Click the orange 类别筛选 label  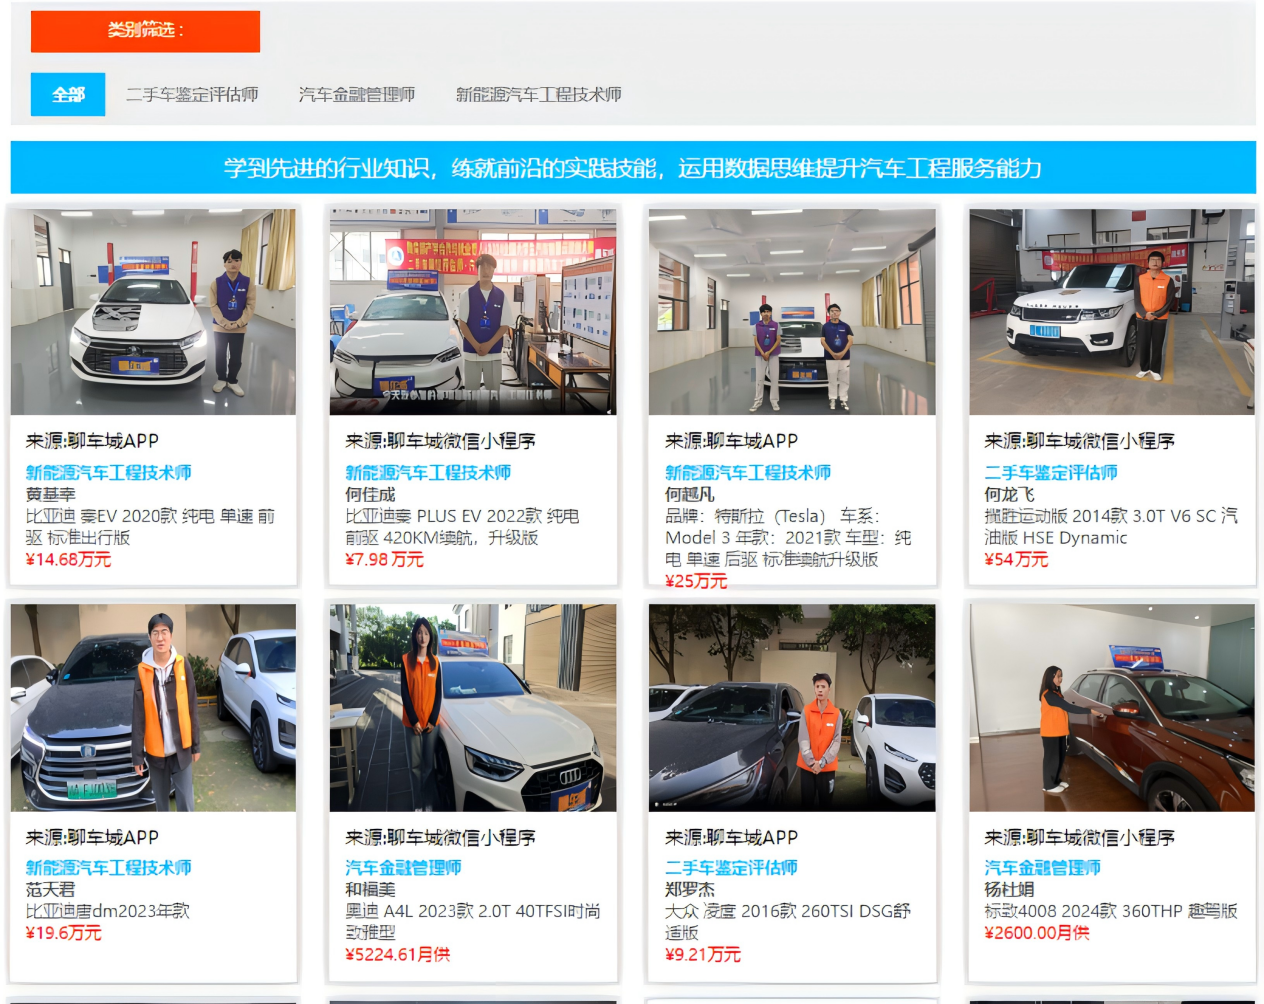point(145,31)
